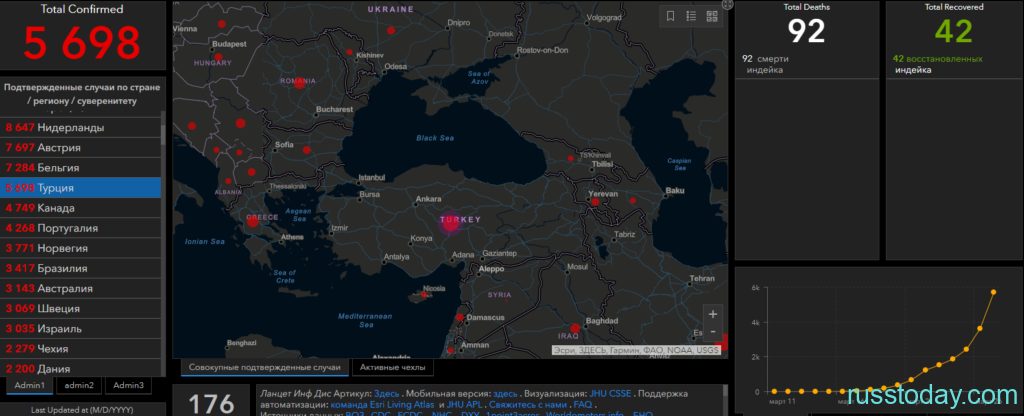
Task: Click the red marker near Yerevan
Action: click(x=595, y=202)
